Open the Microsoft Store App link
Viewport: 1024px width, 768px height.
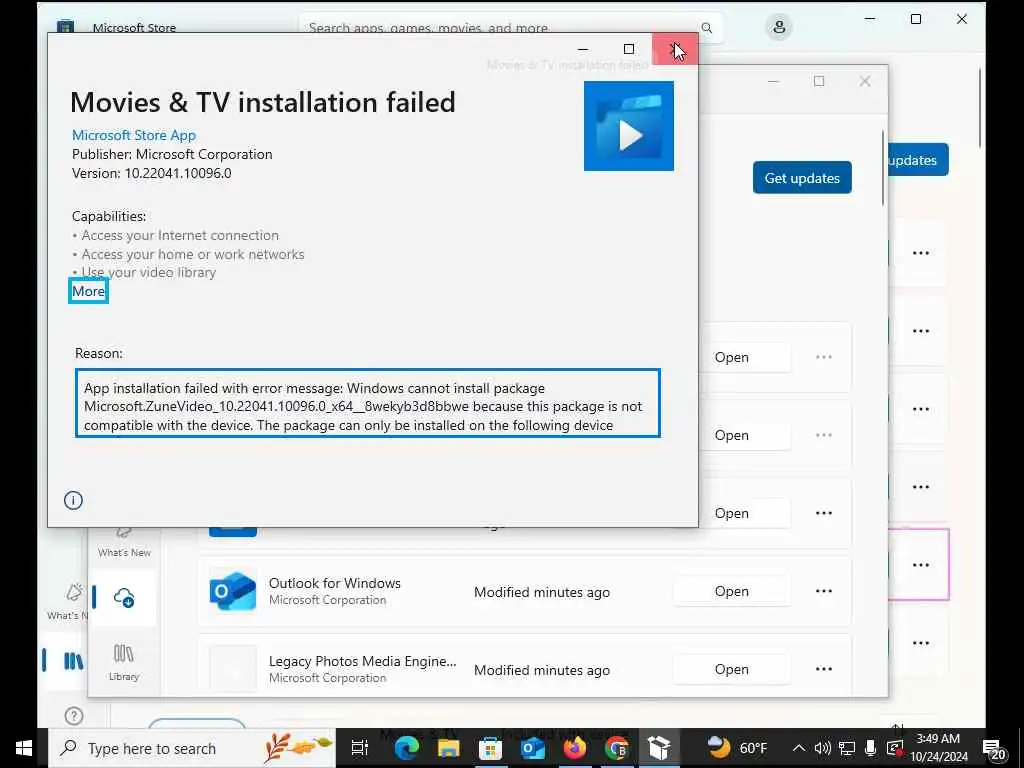coord(134,135)
